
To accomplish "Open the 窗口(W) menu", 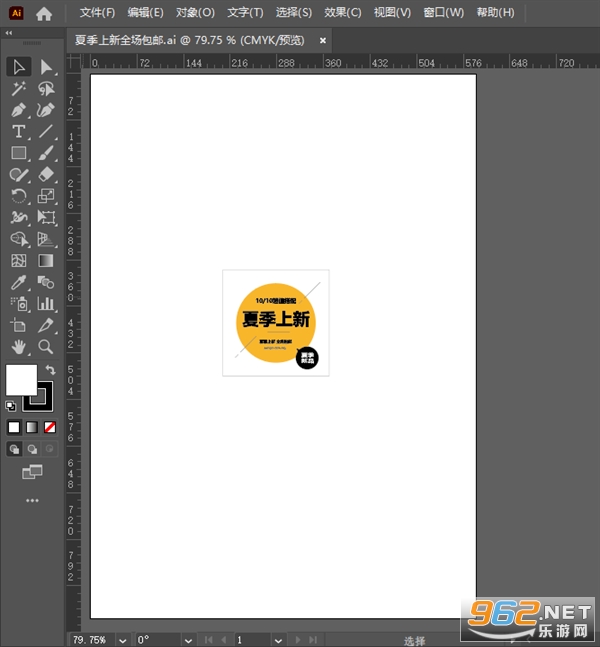I will point(444,13).
